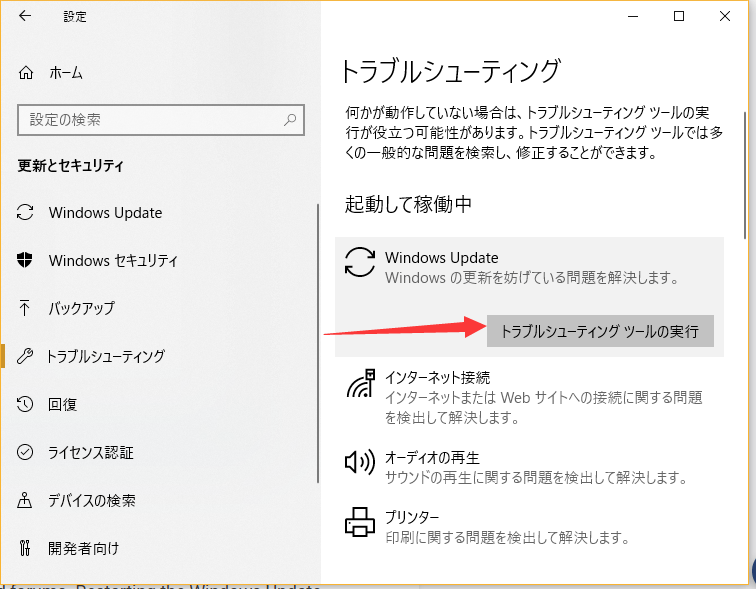Image resolution: width=756 pixels, height=589 pixels.
Task: Click the speaker icon for オーディオの再生
Action: click(x=360, y=462)
